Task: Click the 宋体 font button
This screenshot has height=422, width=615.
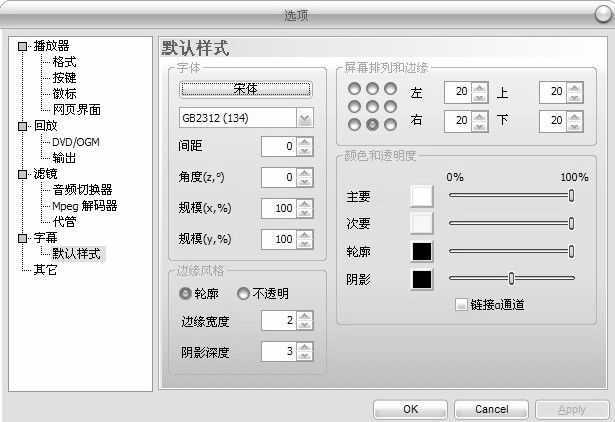Action: (x=245, y=89)
